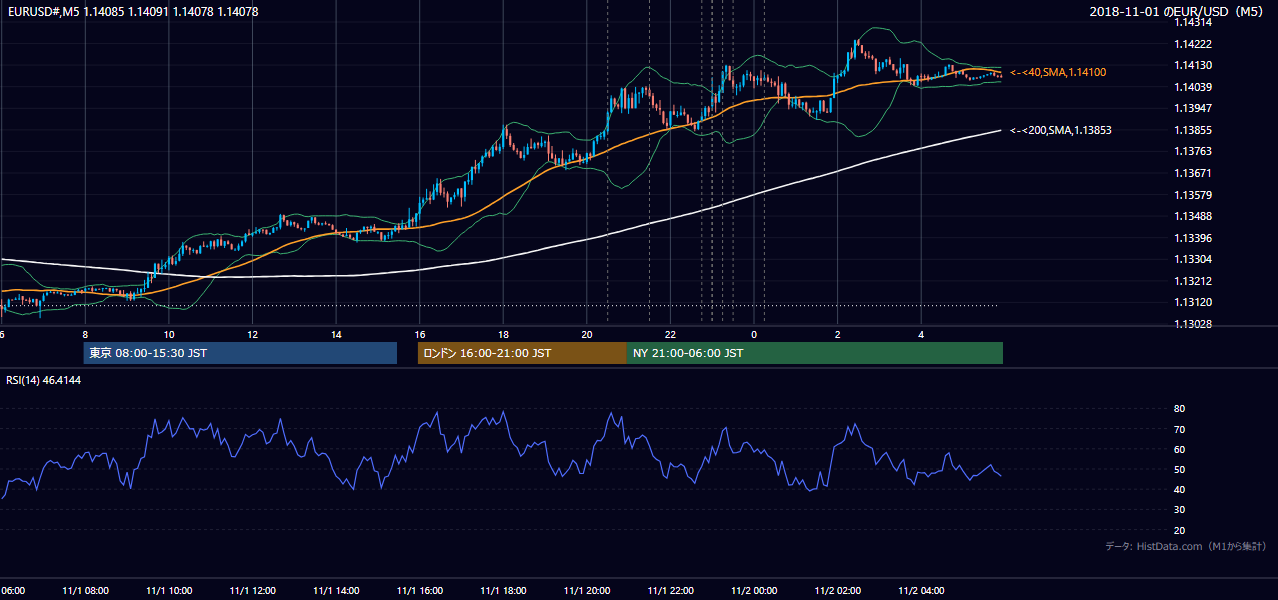Click the 2018-11-01 EUR/USD (M5) chart title
This screenshot has width=1278, height=600.
pos(1178,12)
